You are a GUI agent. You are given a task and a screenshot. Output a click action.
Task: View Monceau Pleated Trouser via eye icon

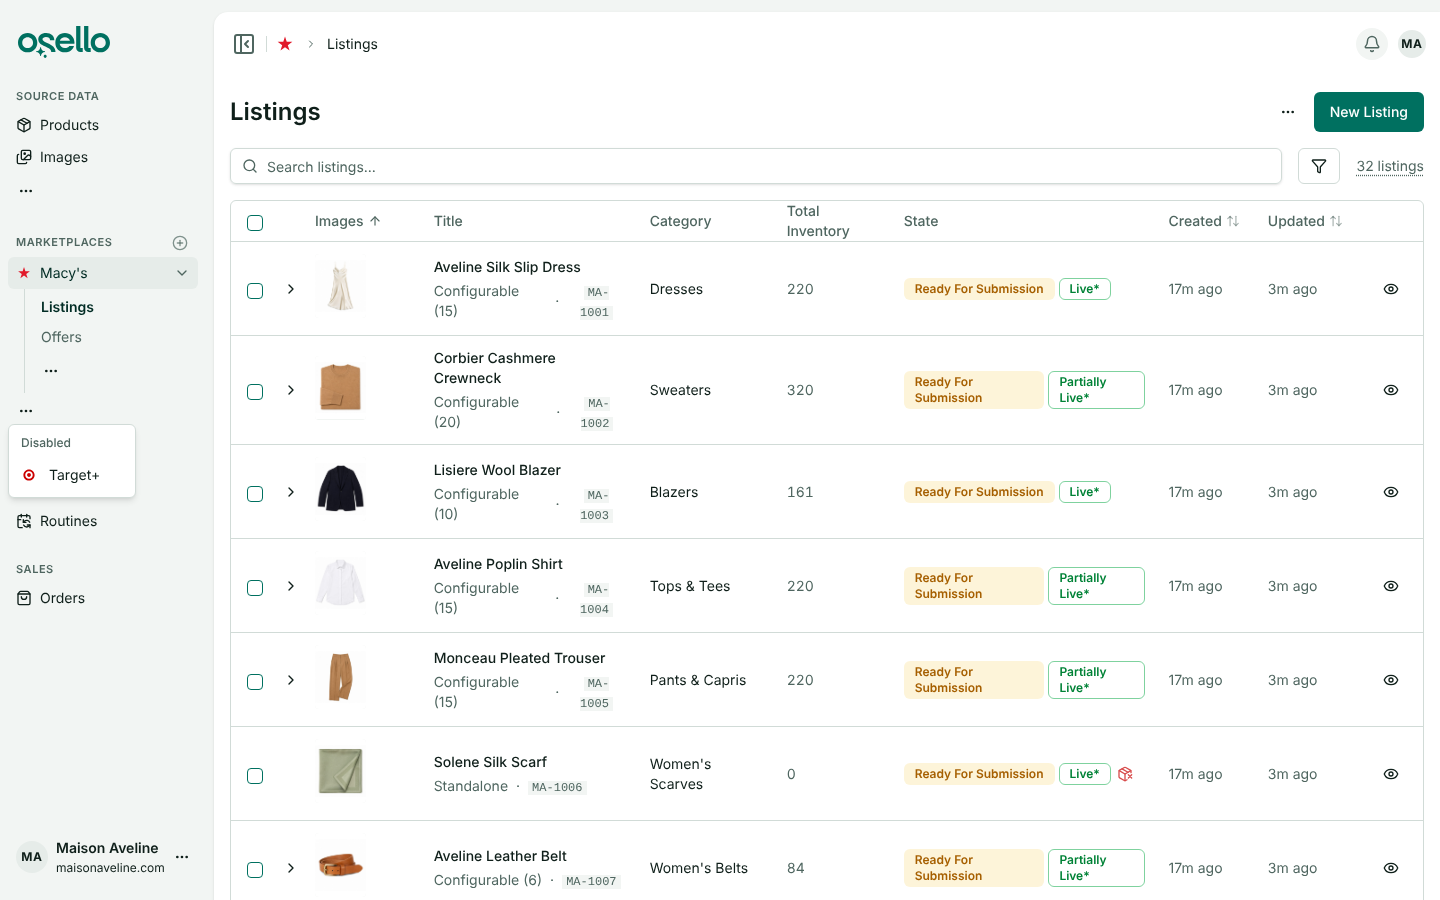pos(1391,680)
